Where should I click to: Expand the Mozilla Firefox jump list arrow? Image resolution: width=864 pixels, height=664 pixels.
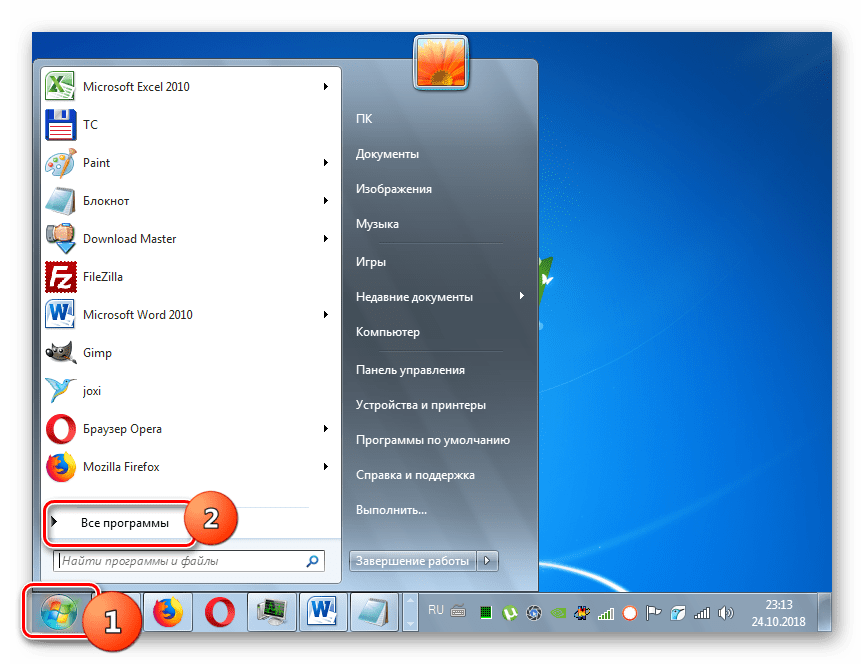point(326,467)
